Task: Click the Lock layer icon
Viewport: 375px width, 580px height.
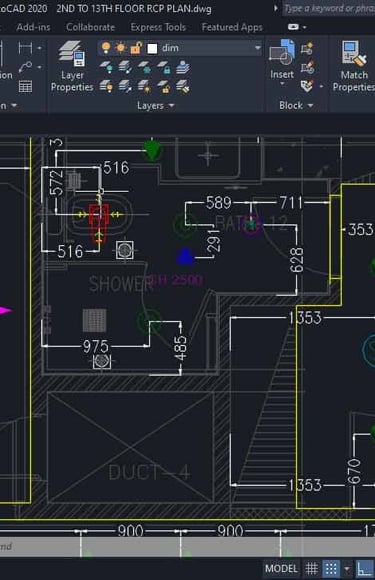Action: click(x=163, y=68)
